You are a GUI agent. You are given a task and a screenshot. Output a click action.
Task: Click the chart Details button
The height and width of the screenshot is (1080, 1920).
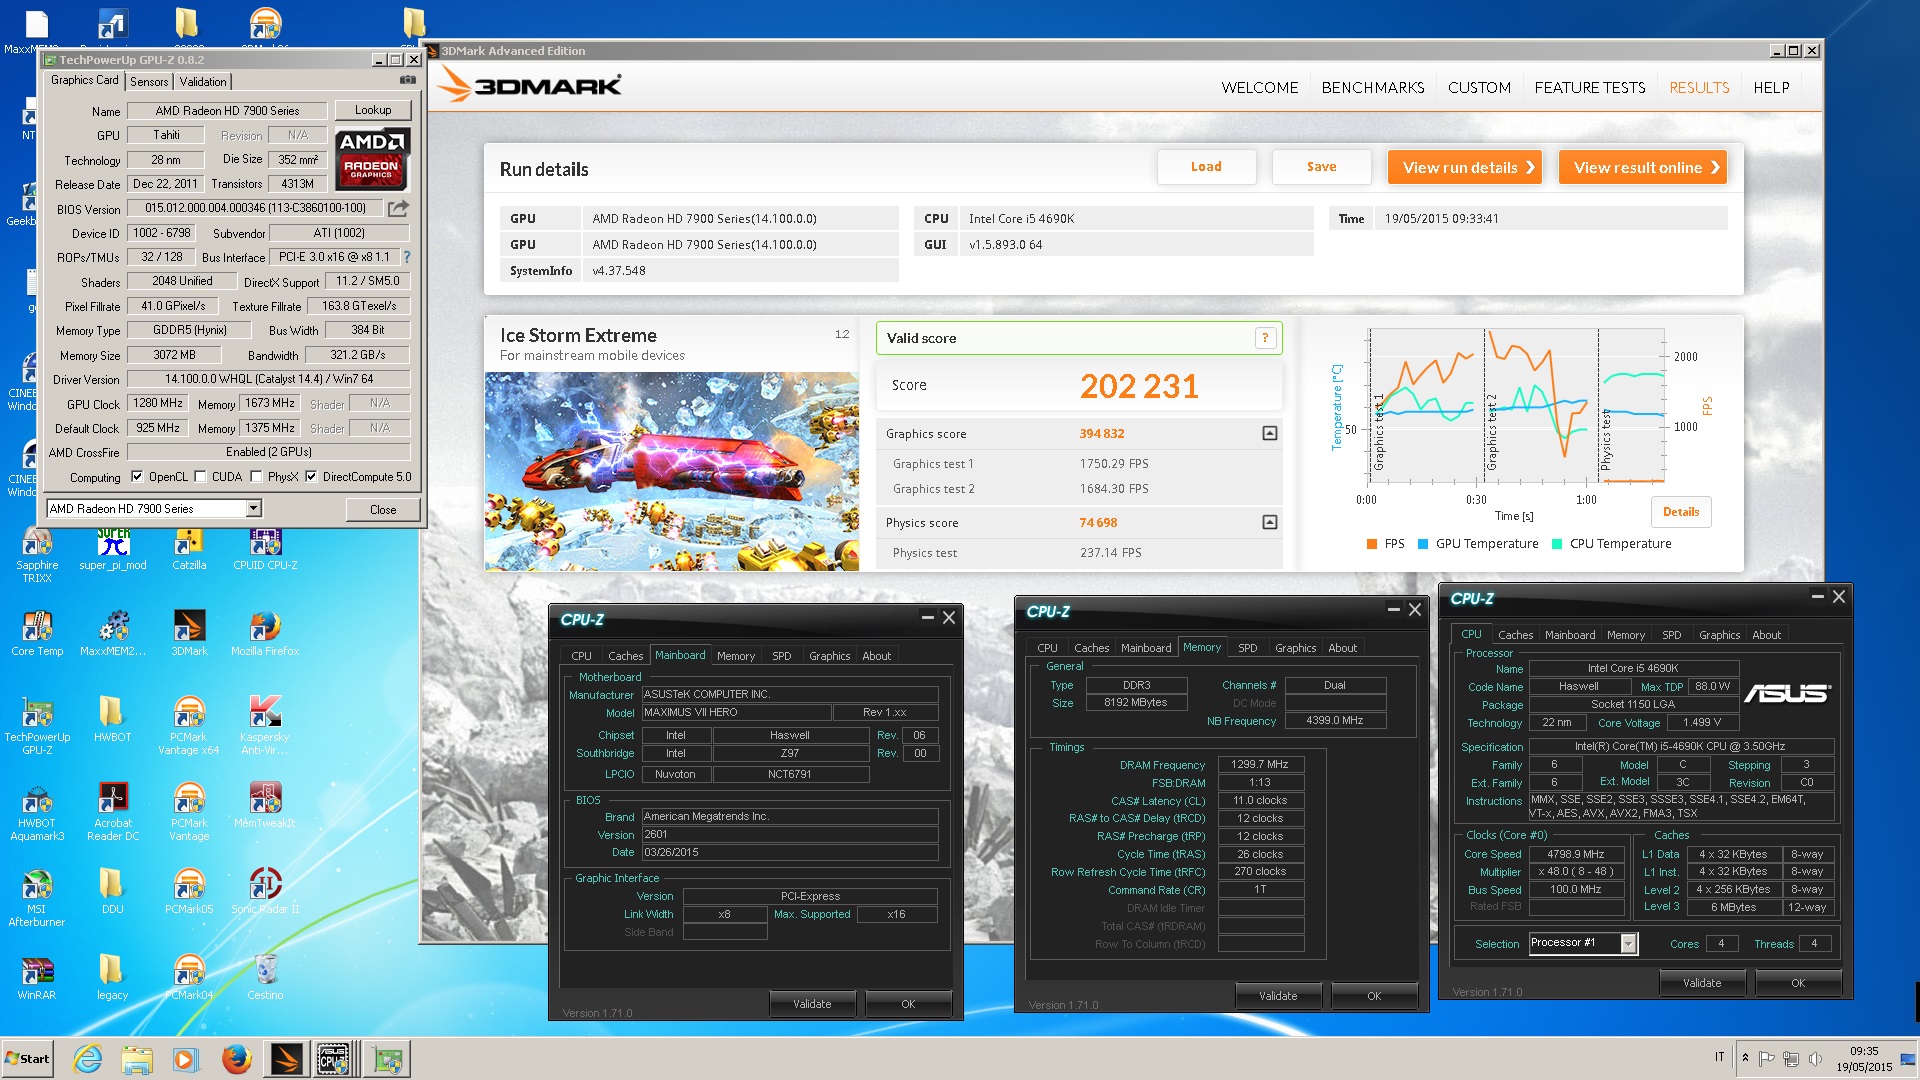tap(1681, 512)
